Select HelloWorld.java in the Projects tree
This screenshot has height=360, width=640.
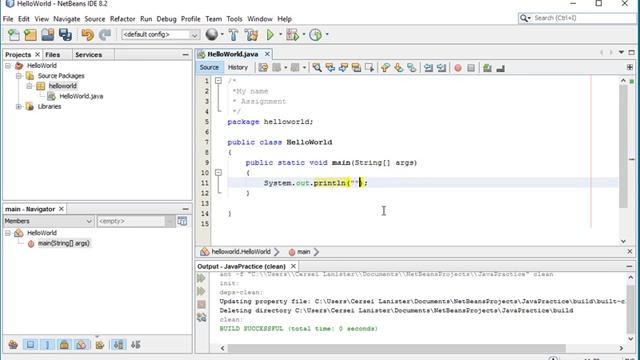[81, 96]
